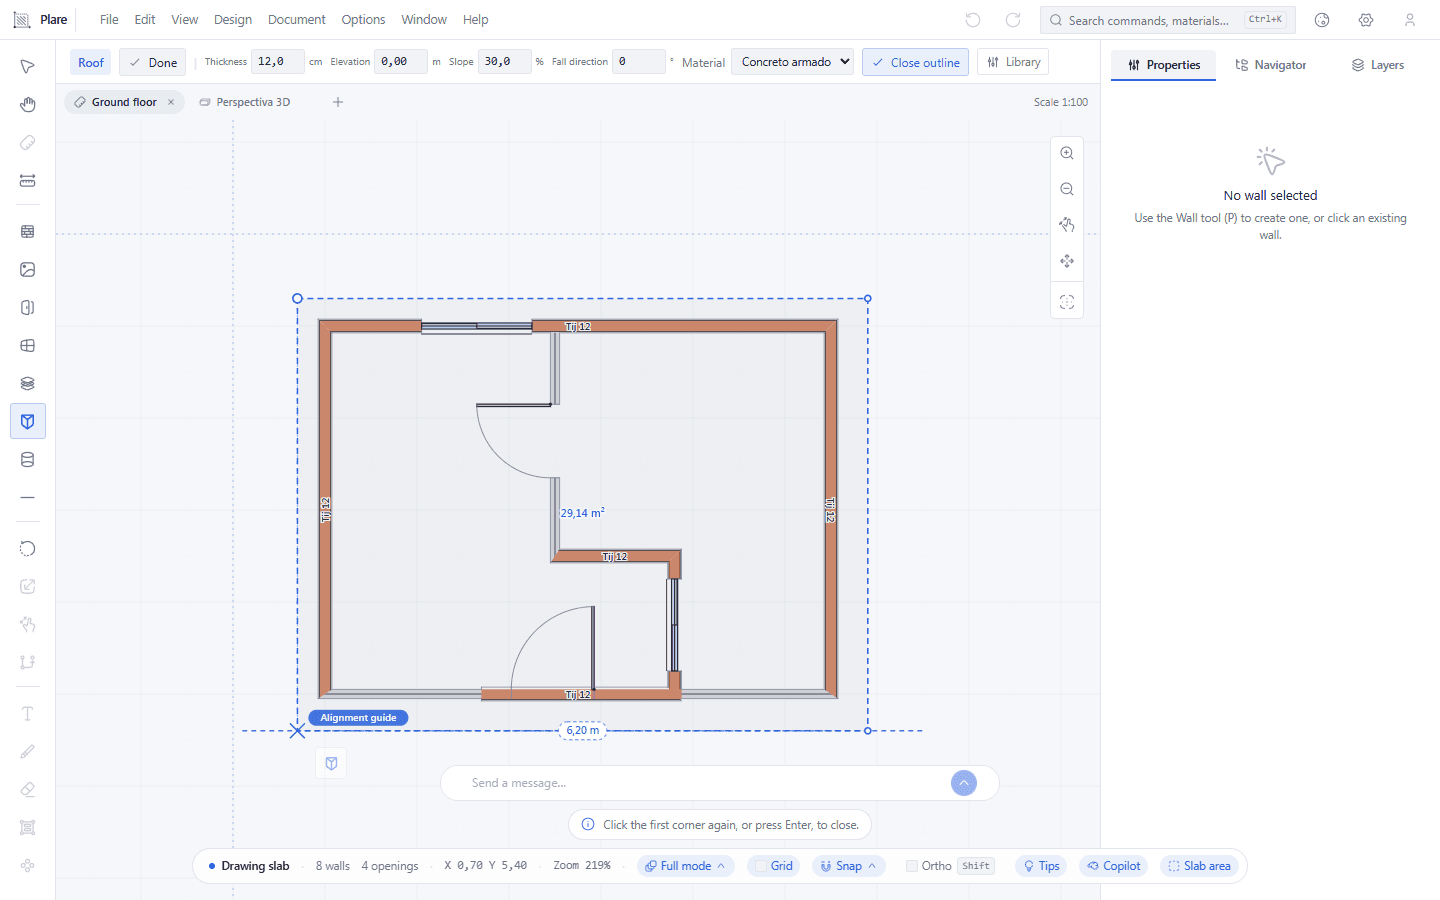Activate the four-arrow move view control
Image resolution: width=1440 pixels, height=900 pixels.
coord(1067,261)
